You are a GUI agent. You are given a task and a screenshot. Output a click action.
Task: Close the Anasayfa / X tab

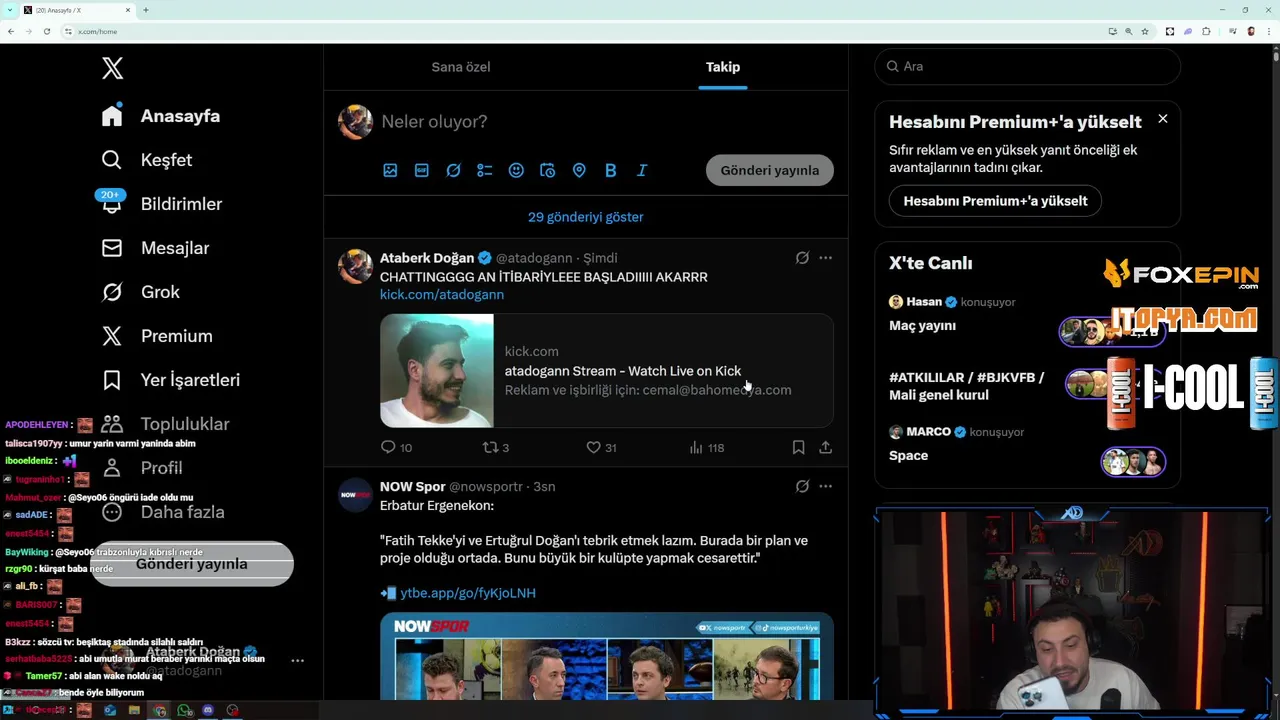pos(128,10)
